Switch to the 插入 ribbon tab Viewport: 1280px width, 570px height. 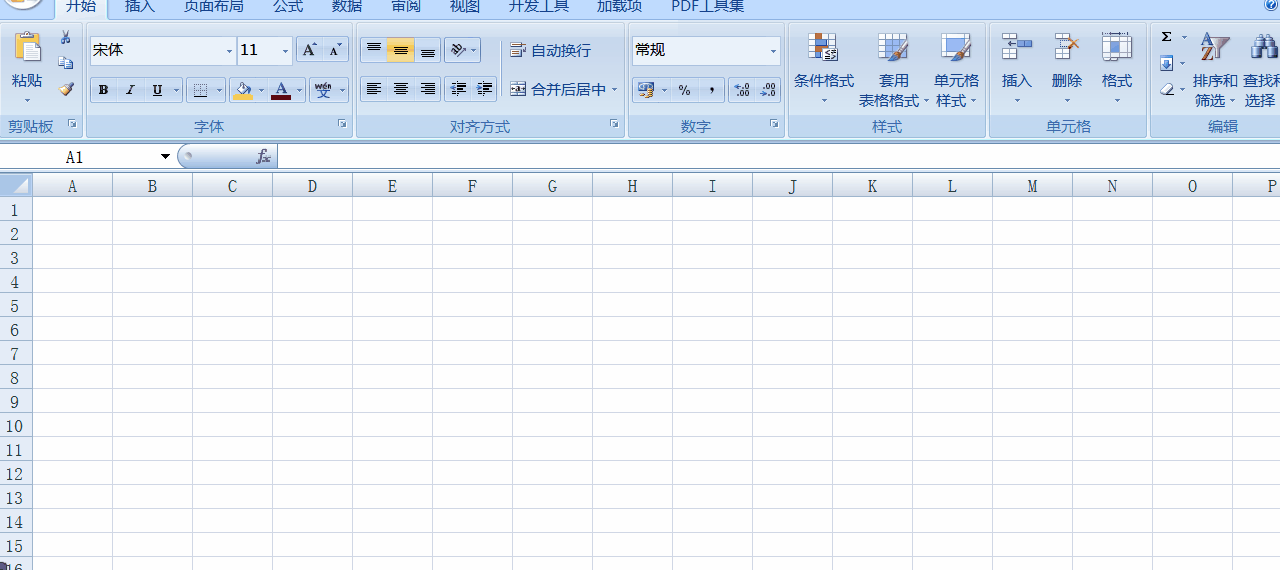point(140,7)
